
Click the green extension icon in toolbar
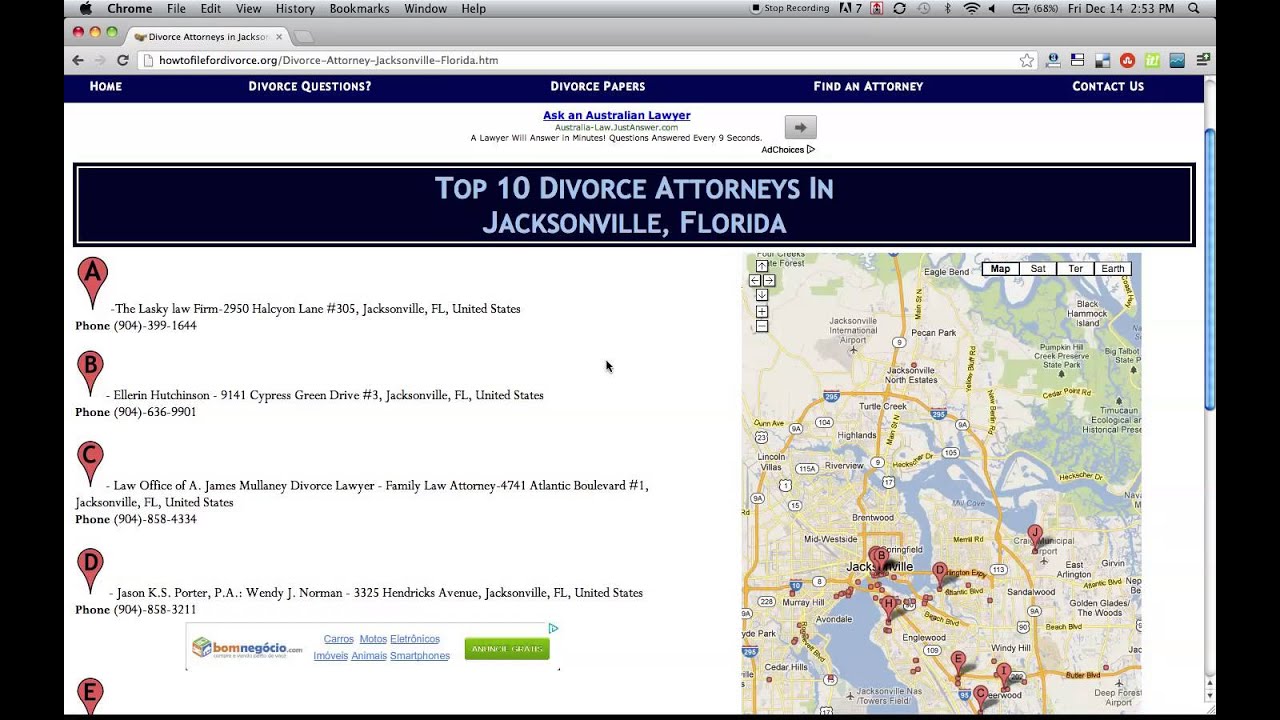click(x=1152, y=60)
